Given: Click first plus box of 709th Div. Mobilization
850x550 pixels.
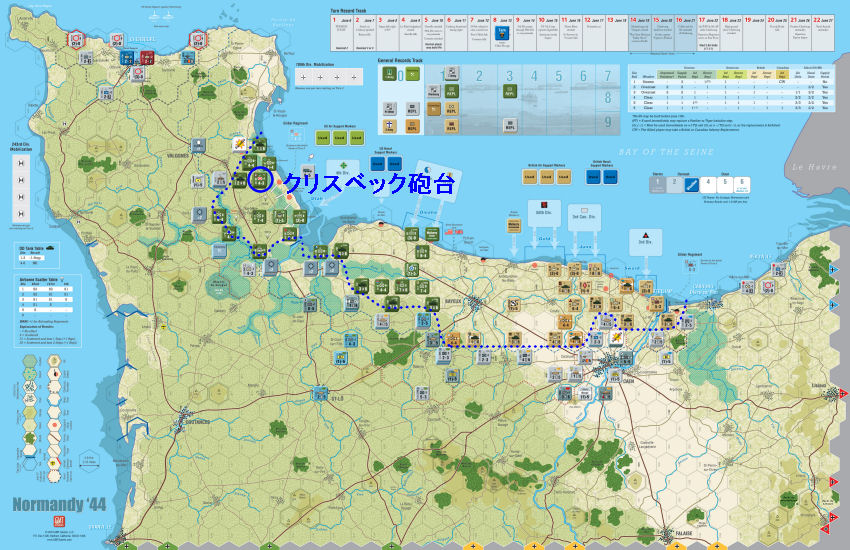Looking at the screenshot, I should tap(303, 77).
